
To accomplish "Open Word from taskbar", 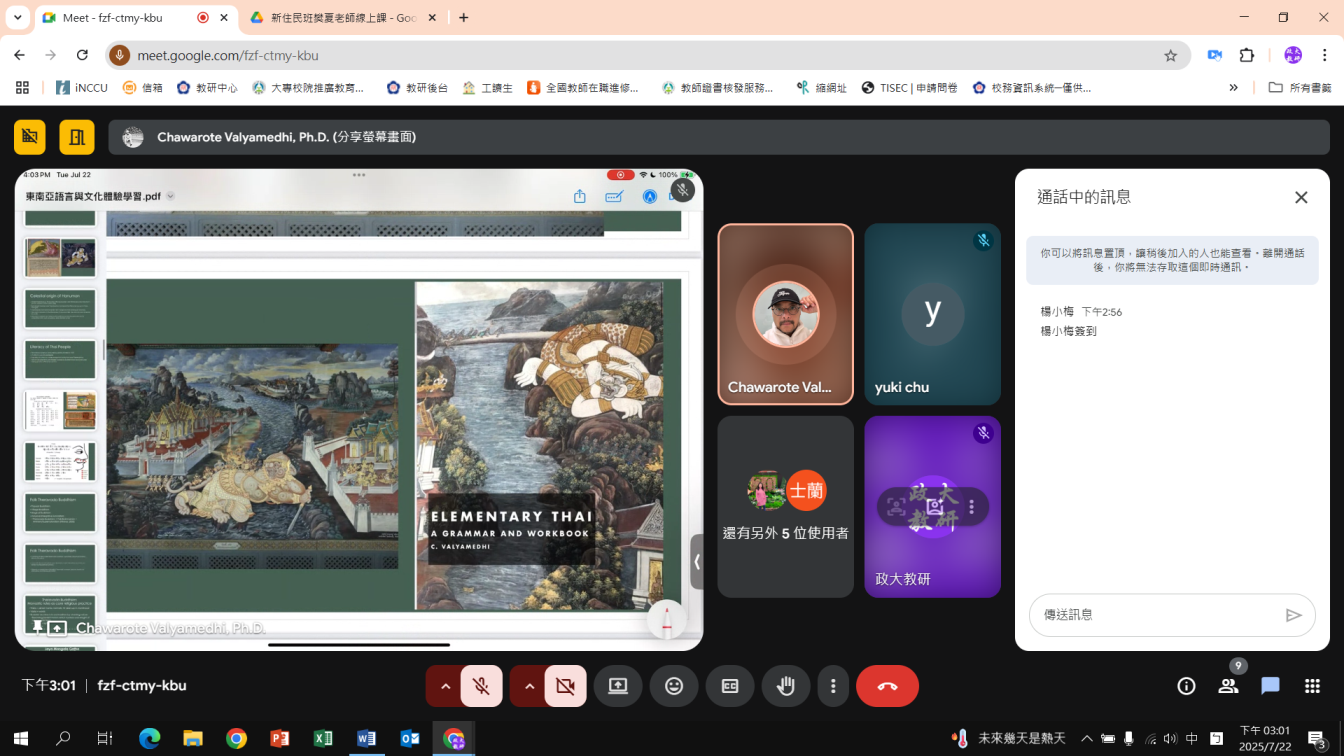I will point(366,739).
